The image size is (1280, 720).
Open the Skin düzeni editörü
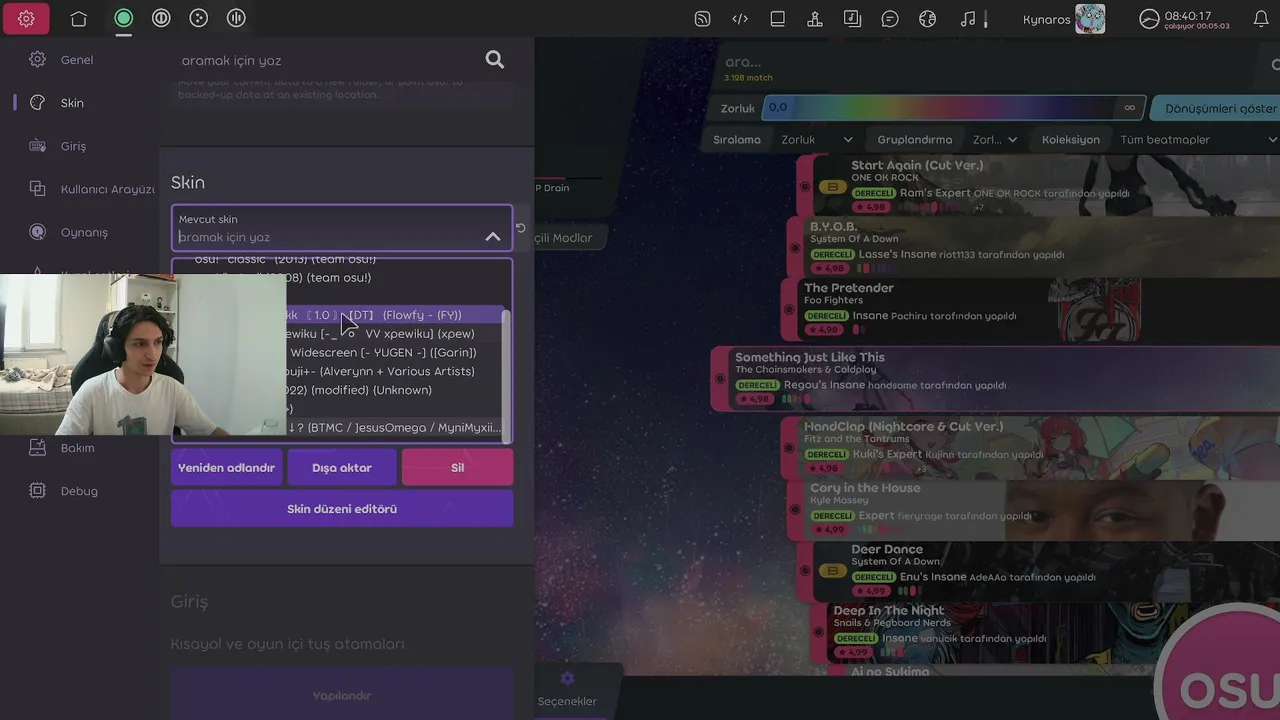[342, 509]
